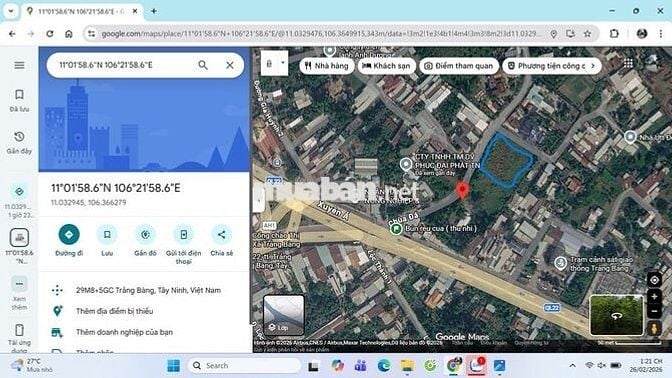Go back with the browser back arrow
672x378 pixels.
[12, 33]
